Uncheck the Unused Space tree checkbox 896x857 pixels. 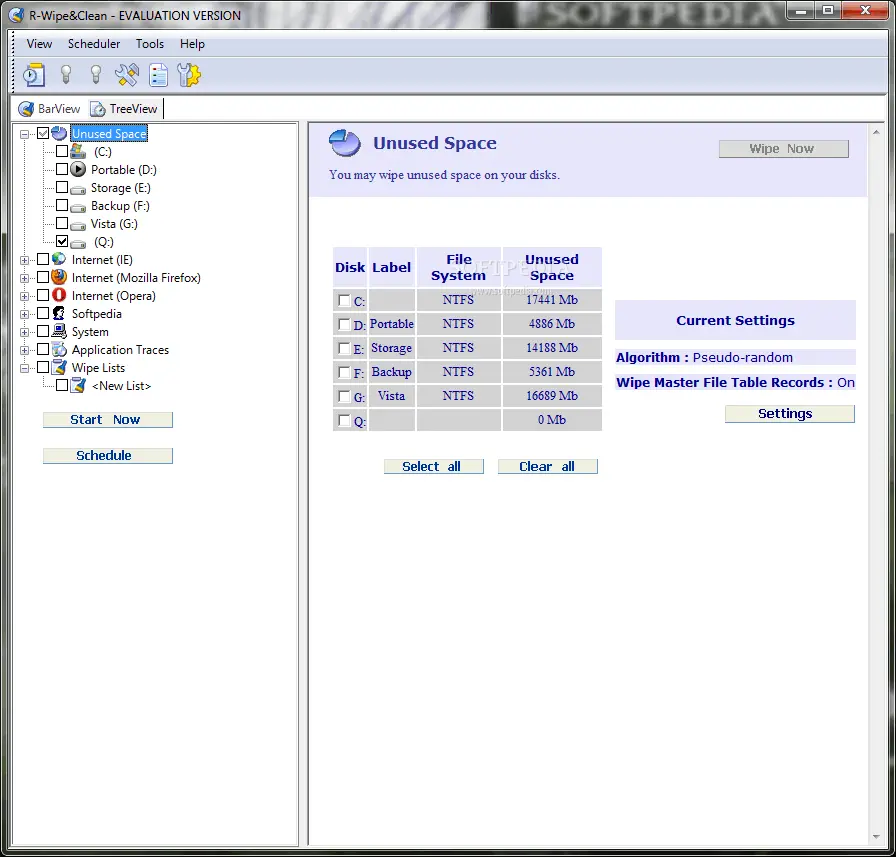click(x=43, y=133)
